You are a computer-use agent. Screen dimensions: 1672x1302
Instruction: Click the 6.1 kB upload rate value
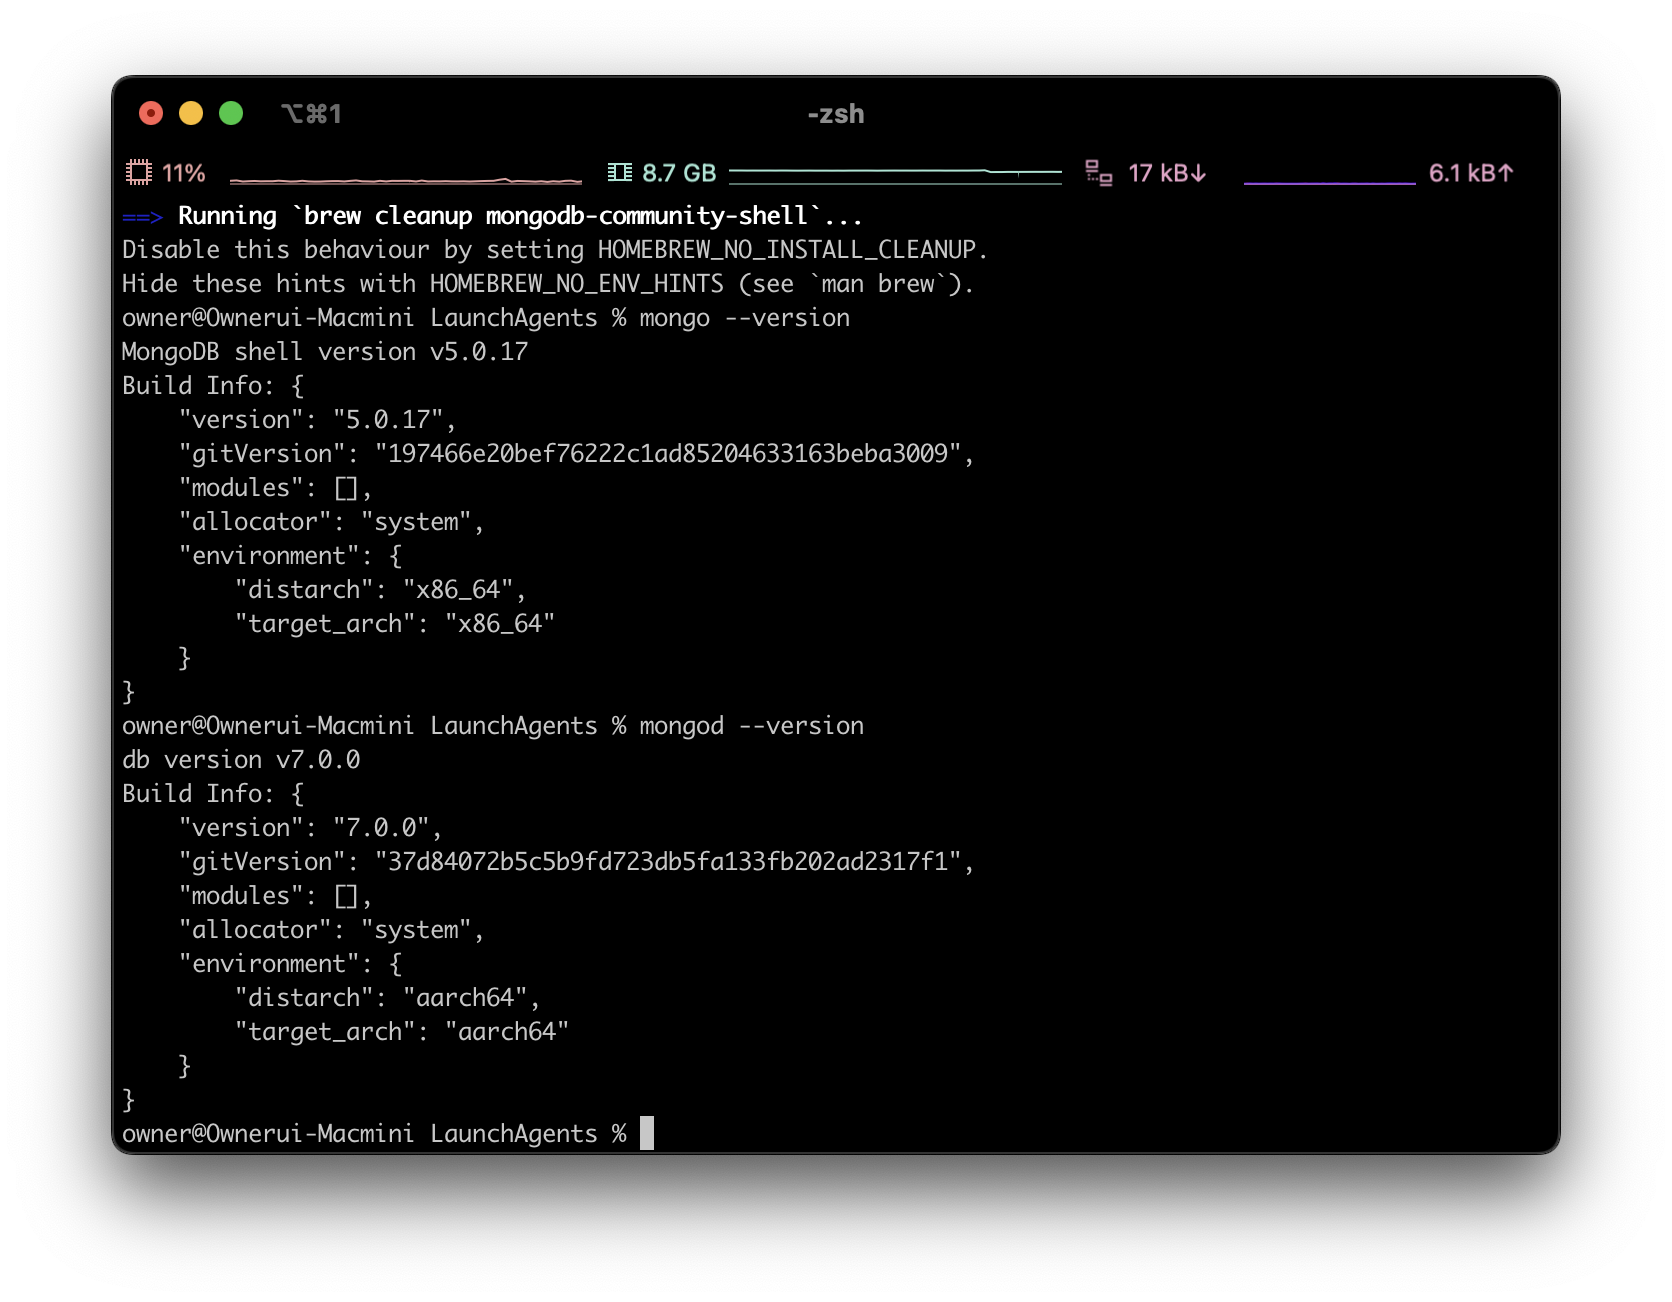pos(1471,173)
